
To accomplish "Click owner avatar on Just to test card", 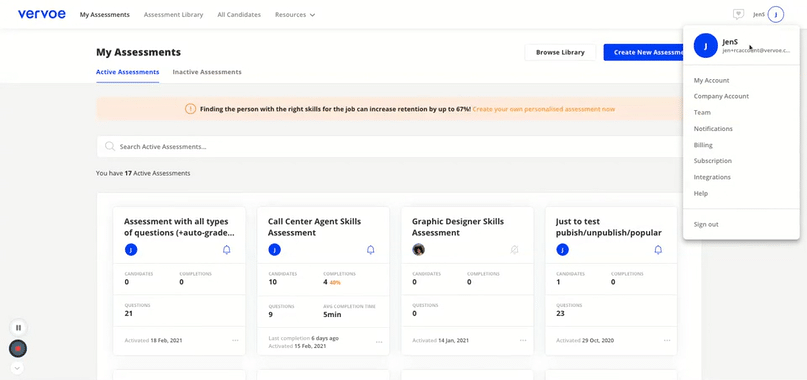I will (563, 250).
